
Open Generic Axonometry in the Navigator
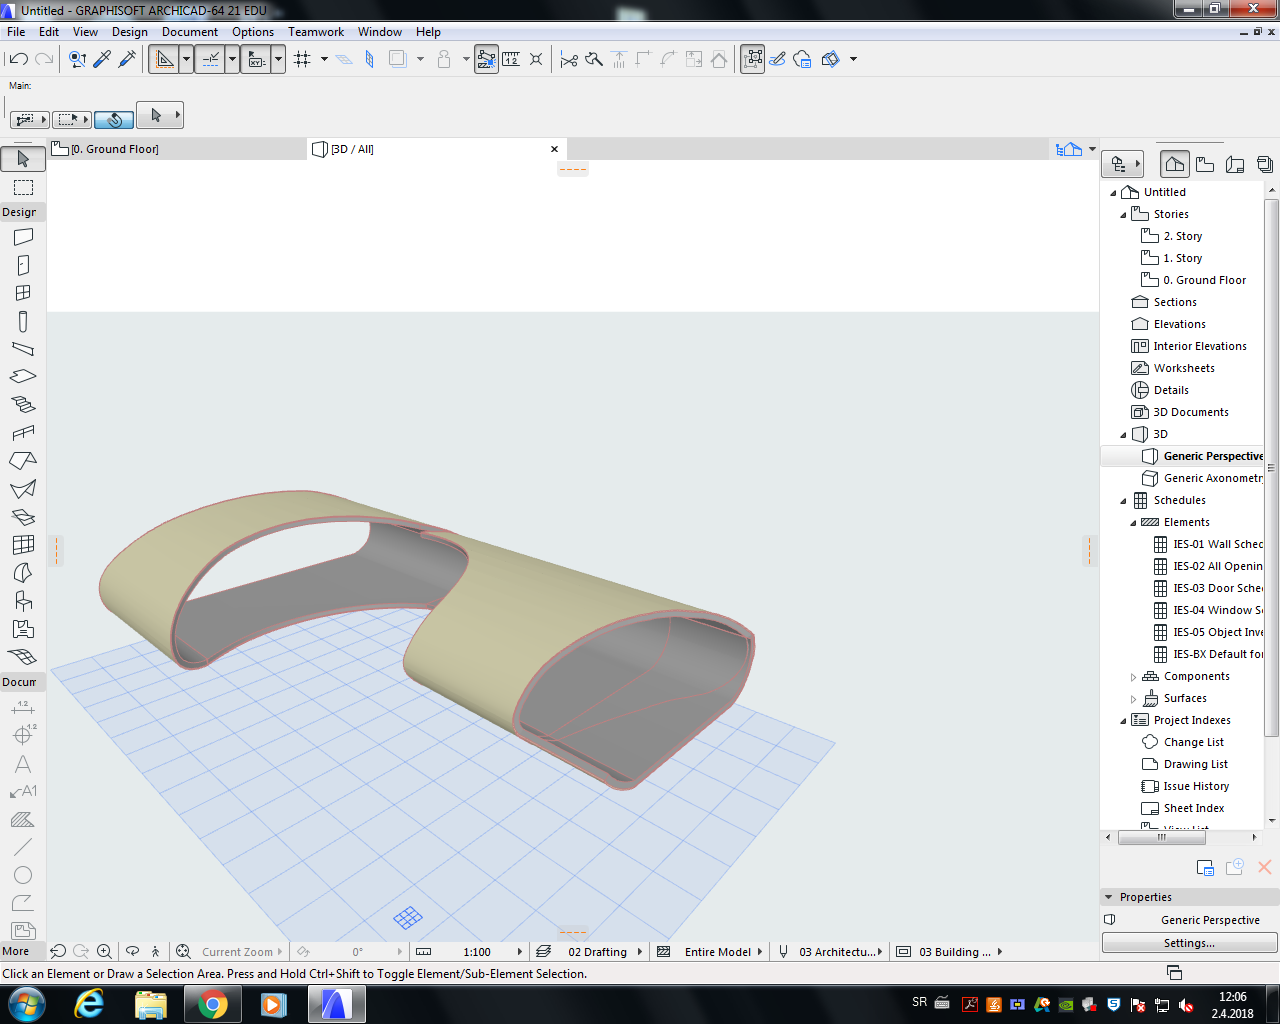pos(1212,478)
